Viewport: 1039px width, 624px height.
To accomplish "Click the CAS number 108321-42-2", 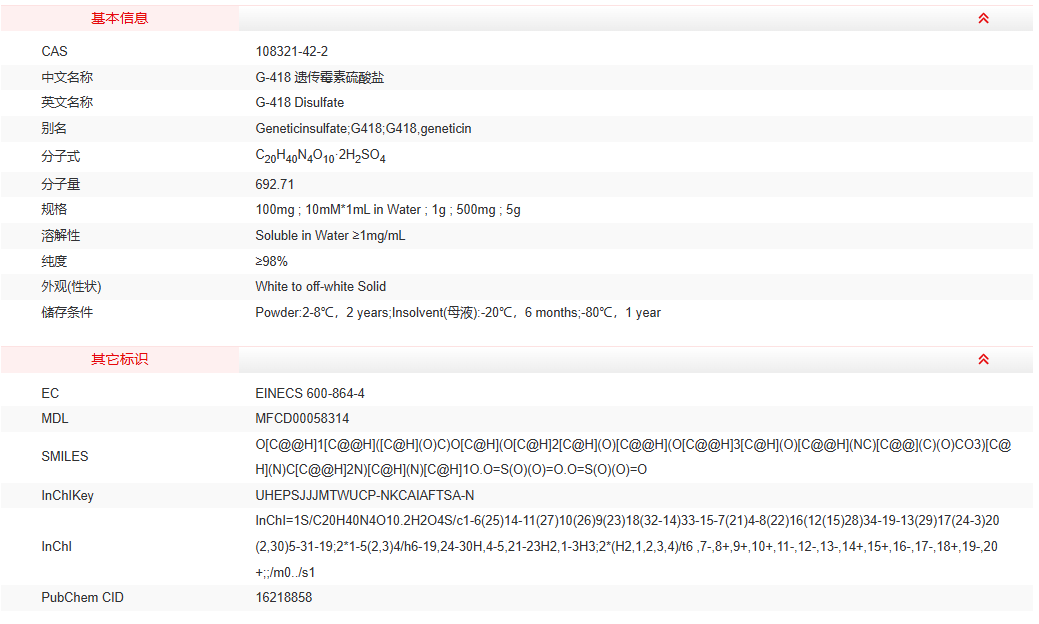I will click(x=292, y=51).
